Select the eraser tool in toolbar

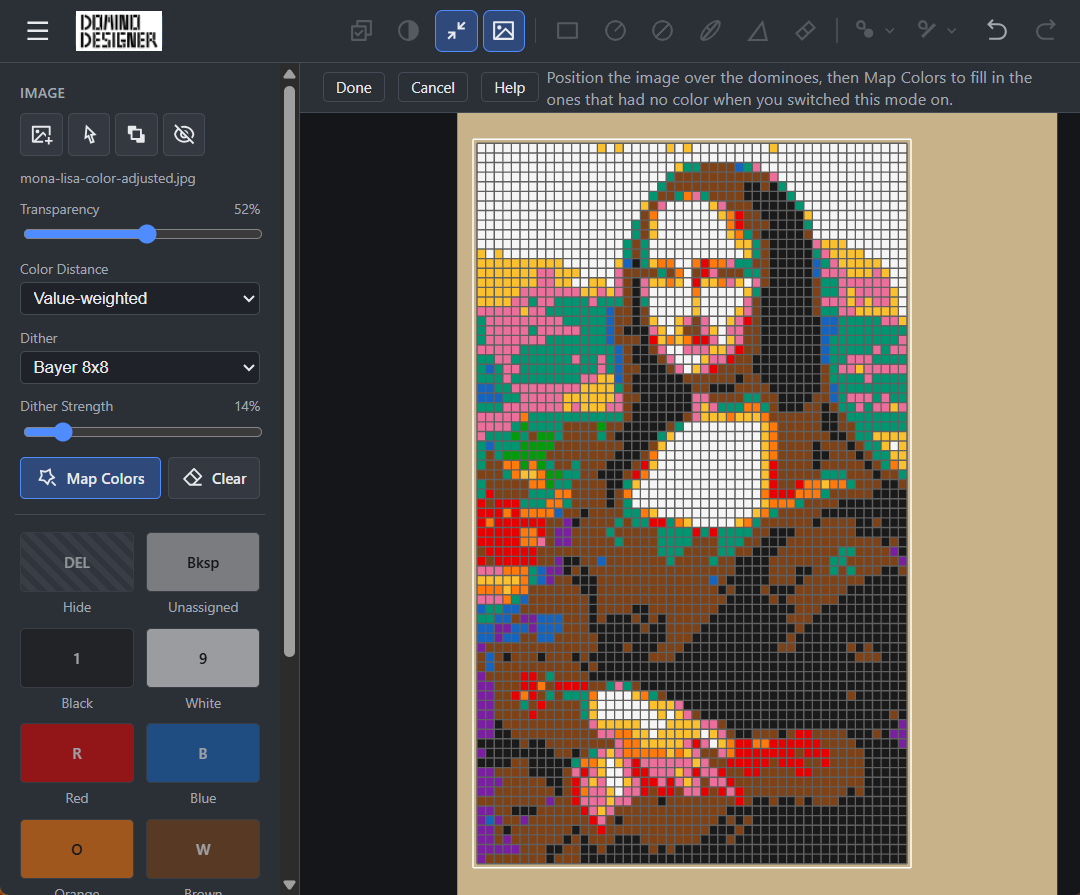(805, 31)
